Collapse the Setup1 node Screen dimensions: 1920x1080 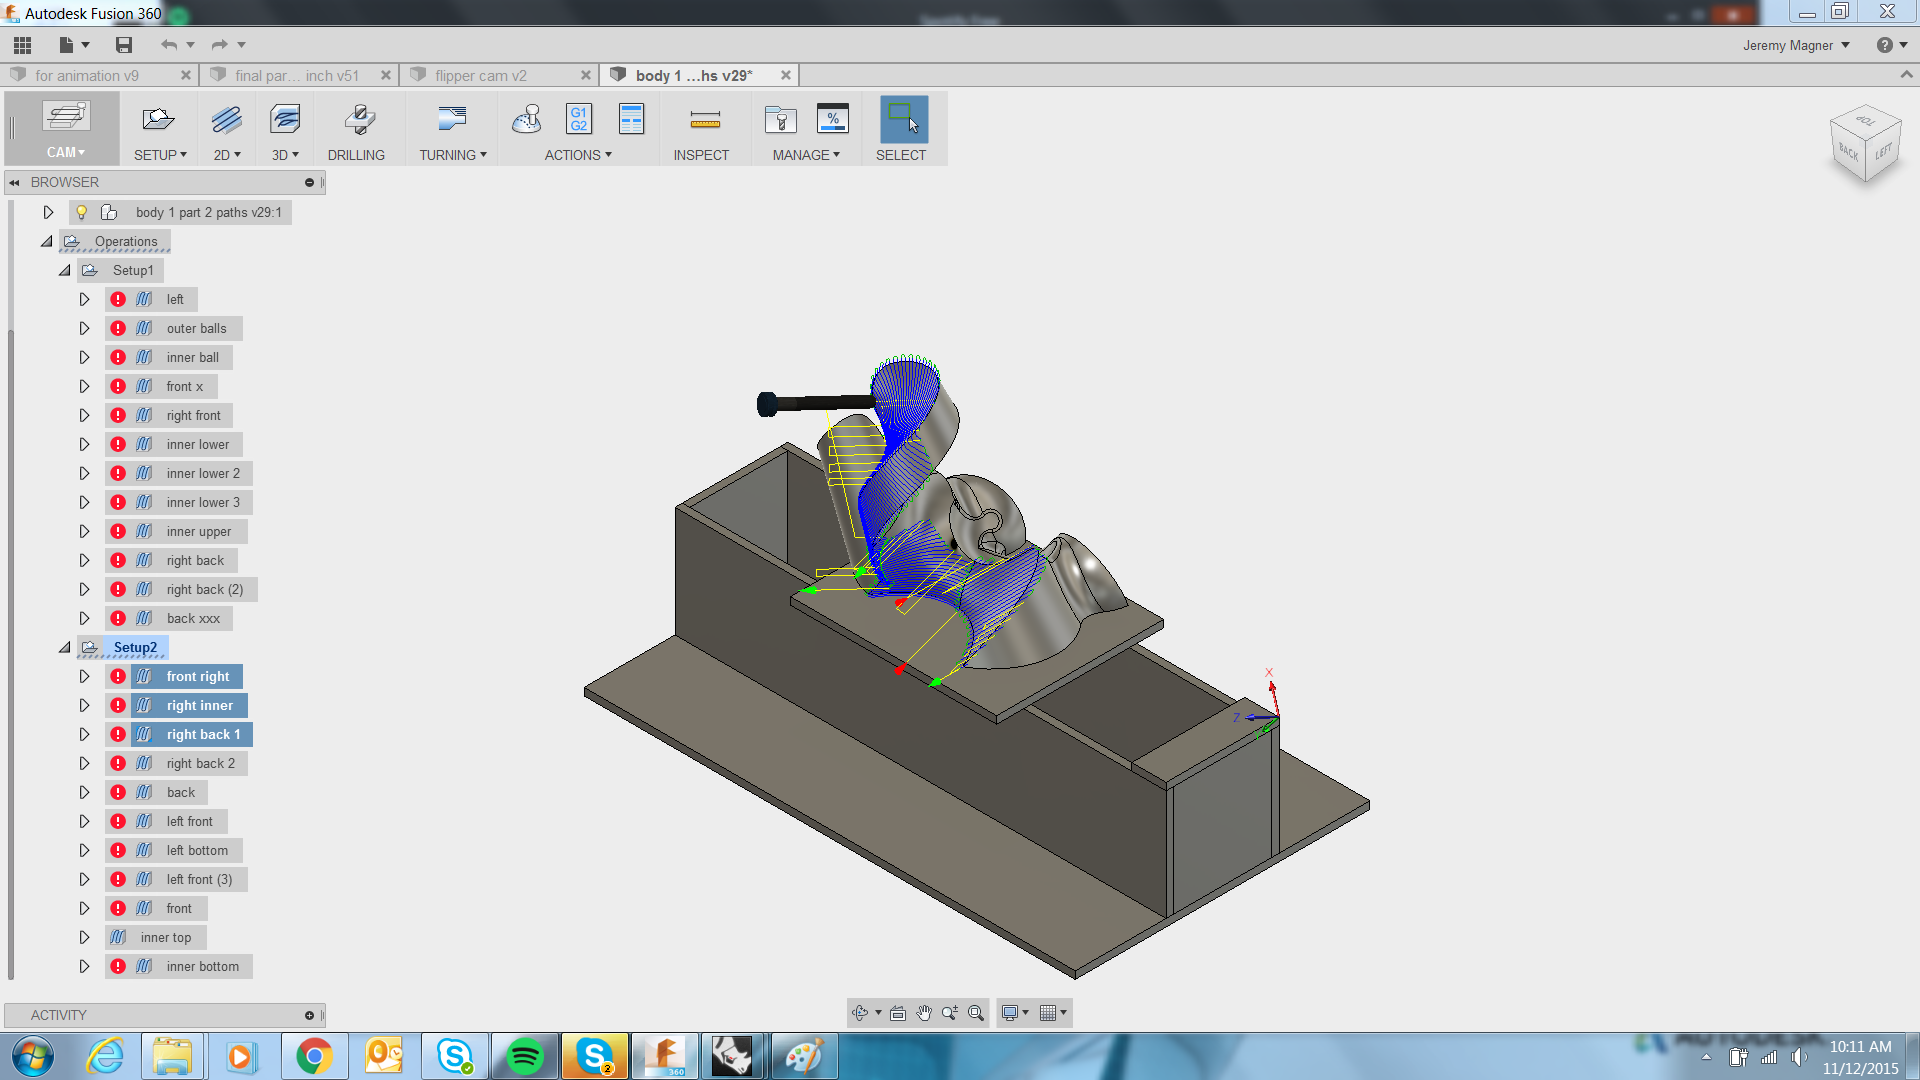(x=65, y=270)
